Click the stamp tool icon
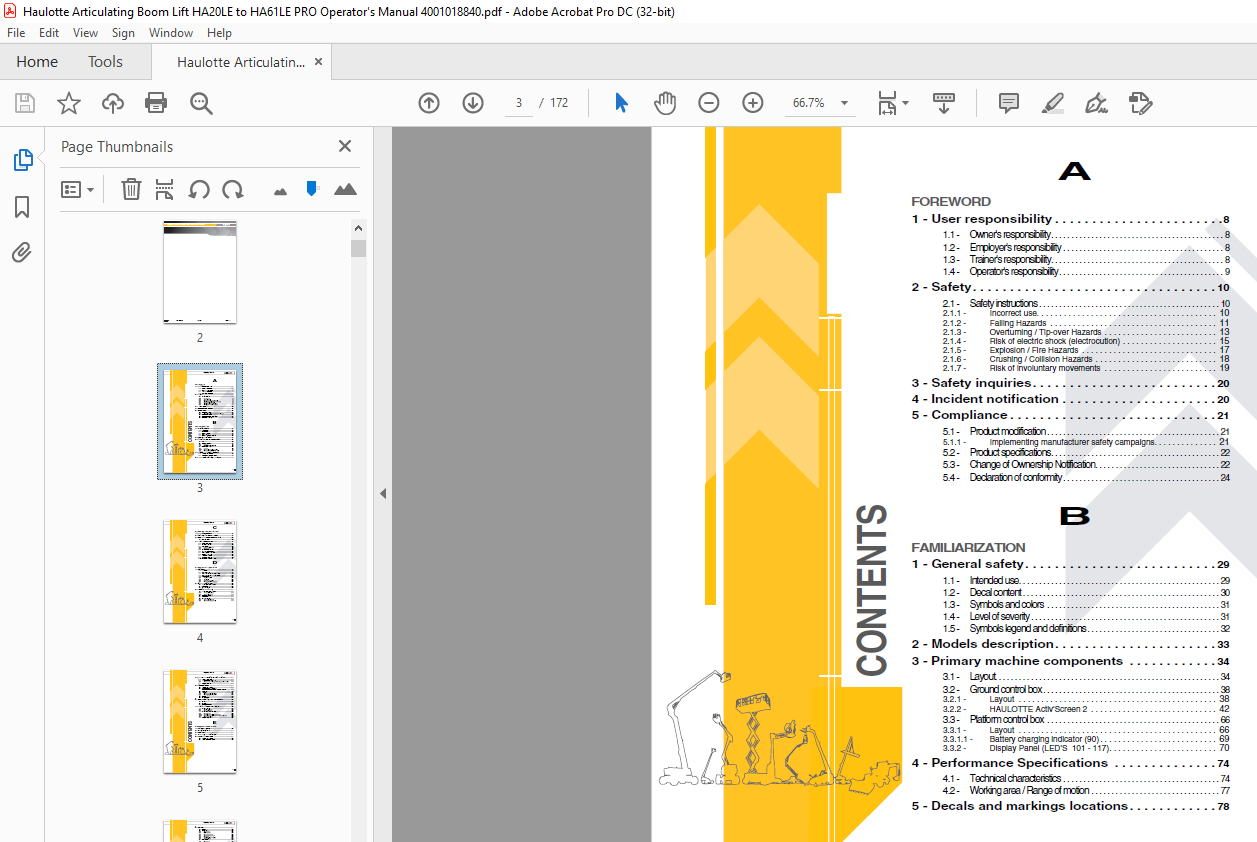Image resolution: width=1257 pixels, height=842 pixels. click(1141, 103)
